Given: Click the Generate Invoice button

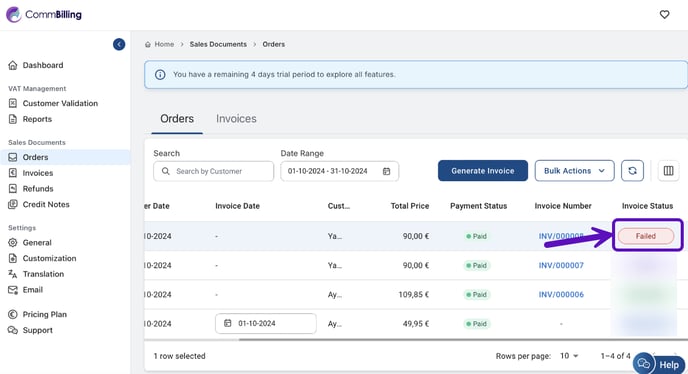Looking at the screenshot, I should click(x=483, y=171).
